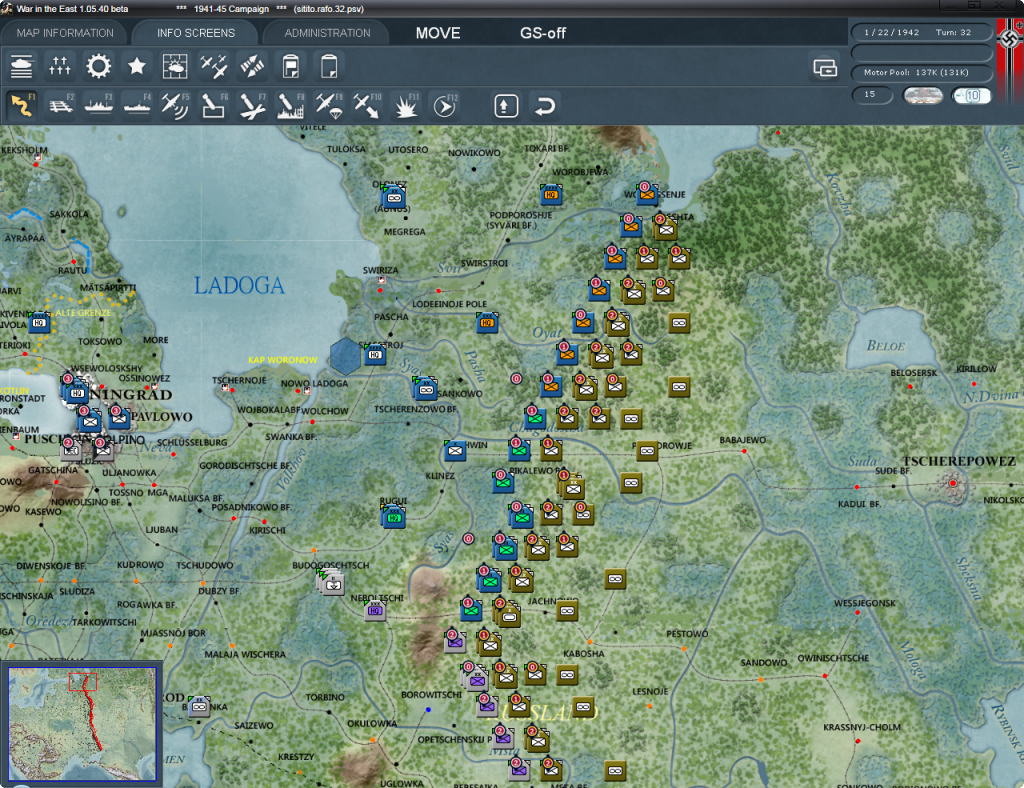
Task: Show the weather map grid icon
Action: (x=175, y=67)
